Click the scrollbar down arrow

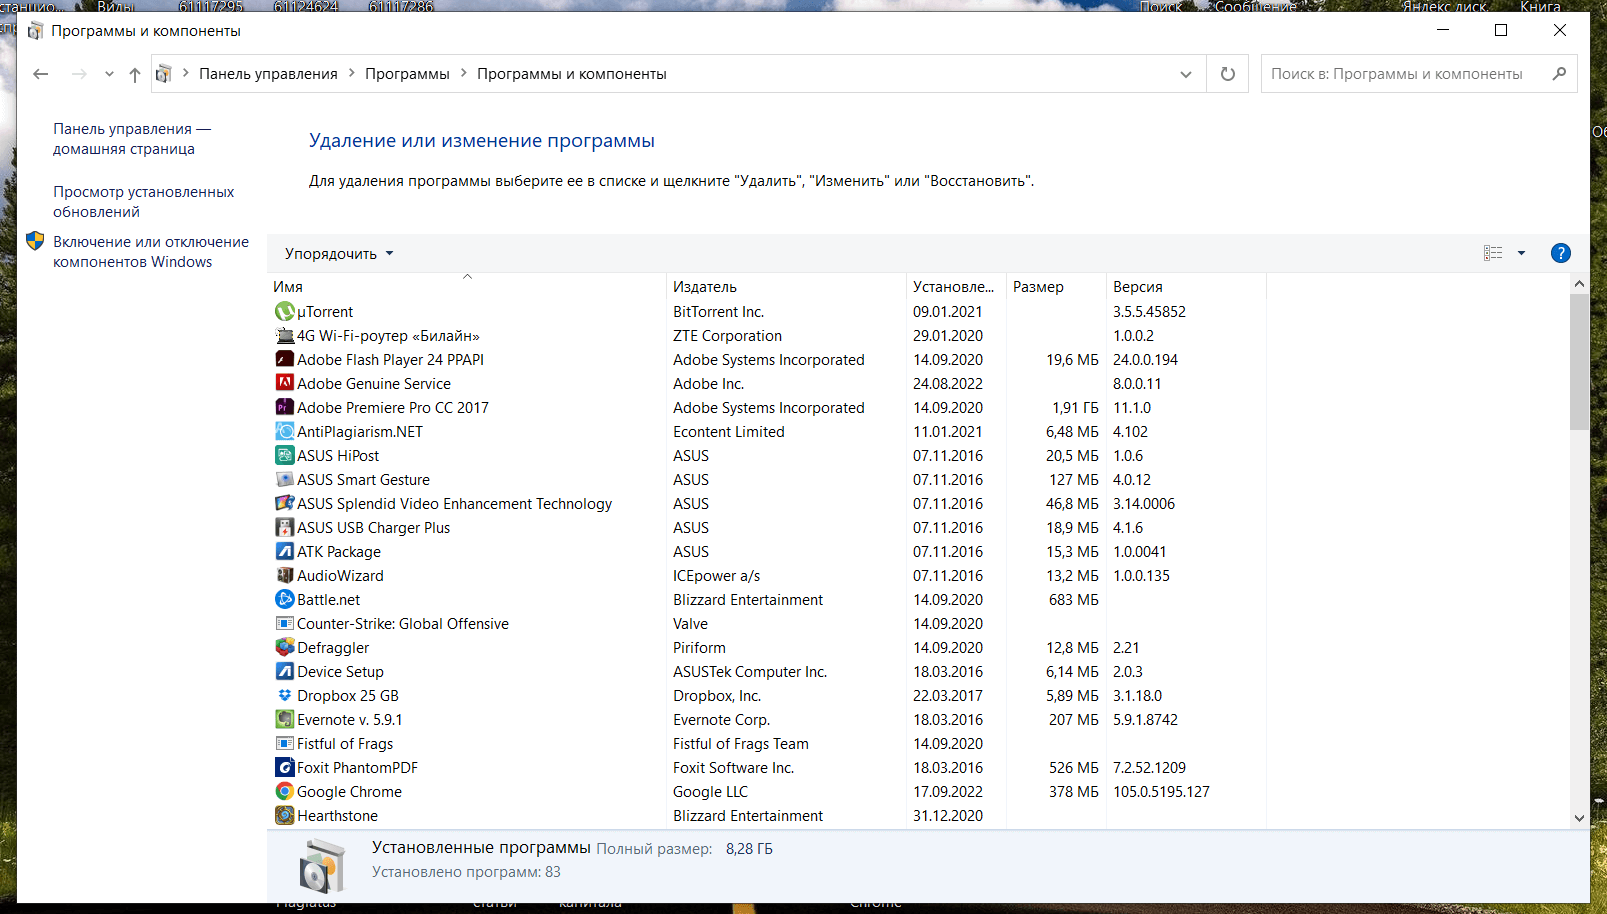click(x=1579, y=818)
